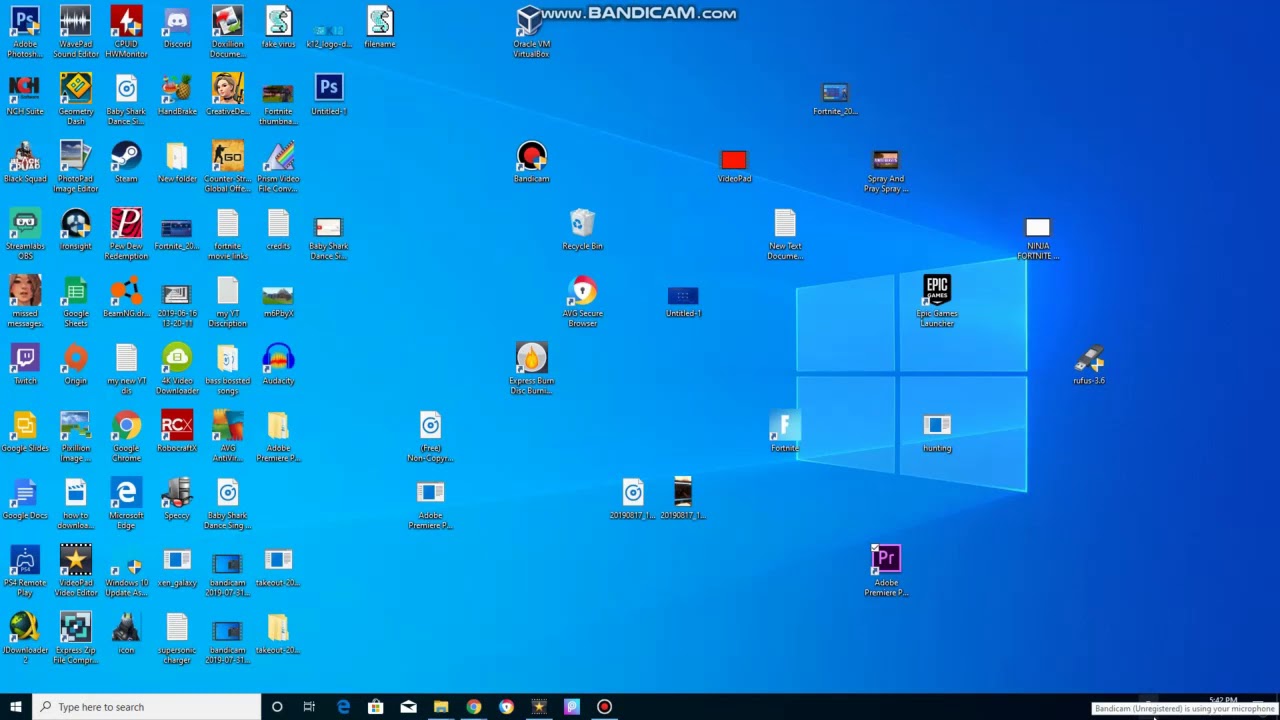Viewport: 1280px width, 720px height.
Task: Launch WavePad Sound Editor shortcut
Action: click(x=76, y=31)
